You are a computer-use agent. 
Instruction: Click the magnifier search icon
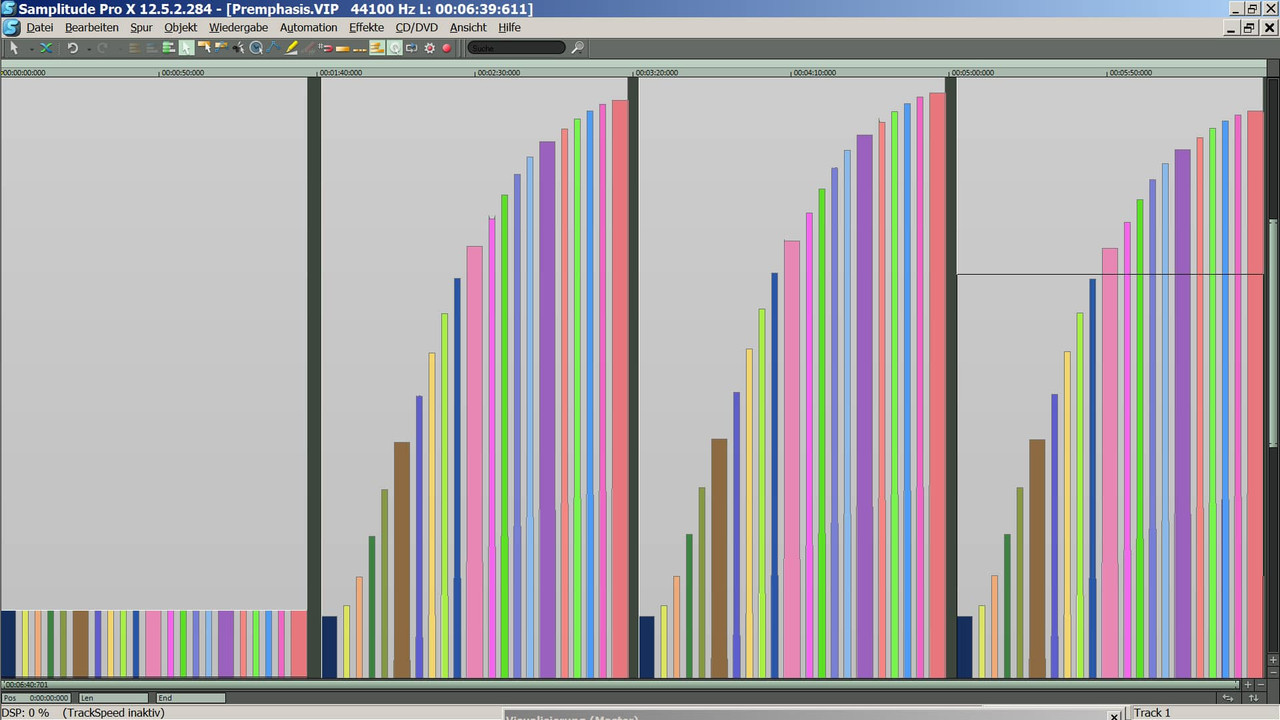579,47
